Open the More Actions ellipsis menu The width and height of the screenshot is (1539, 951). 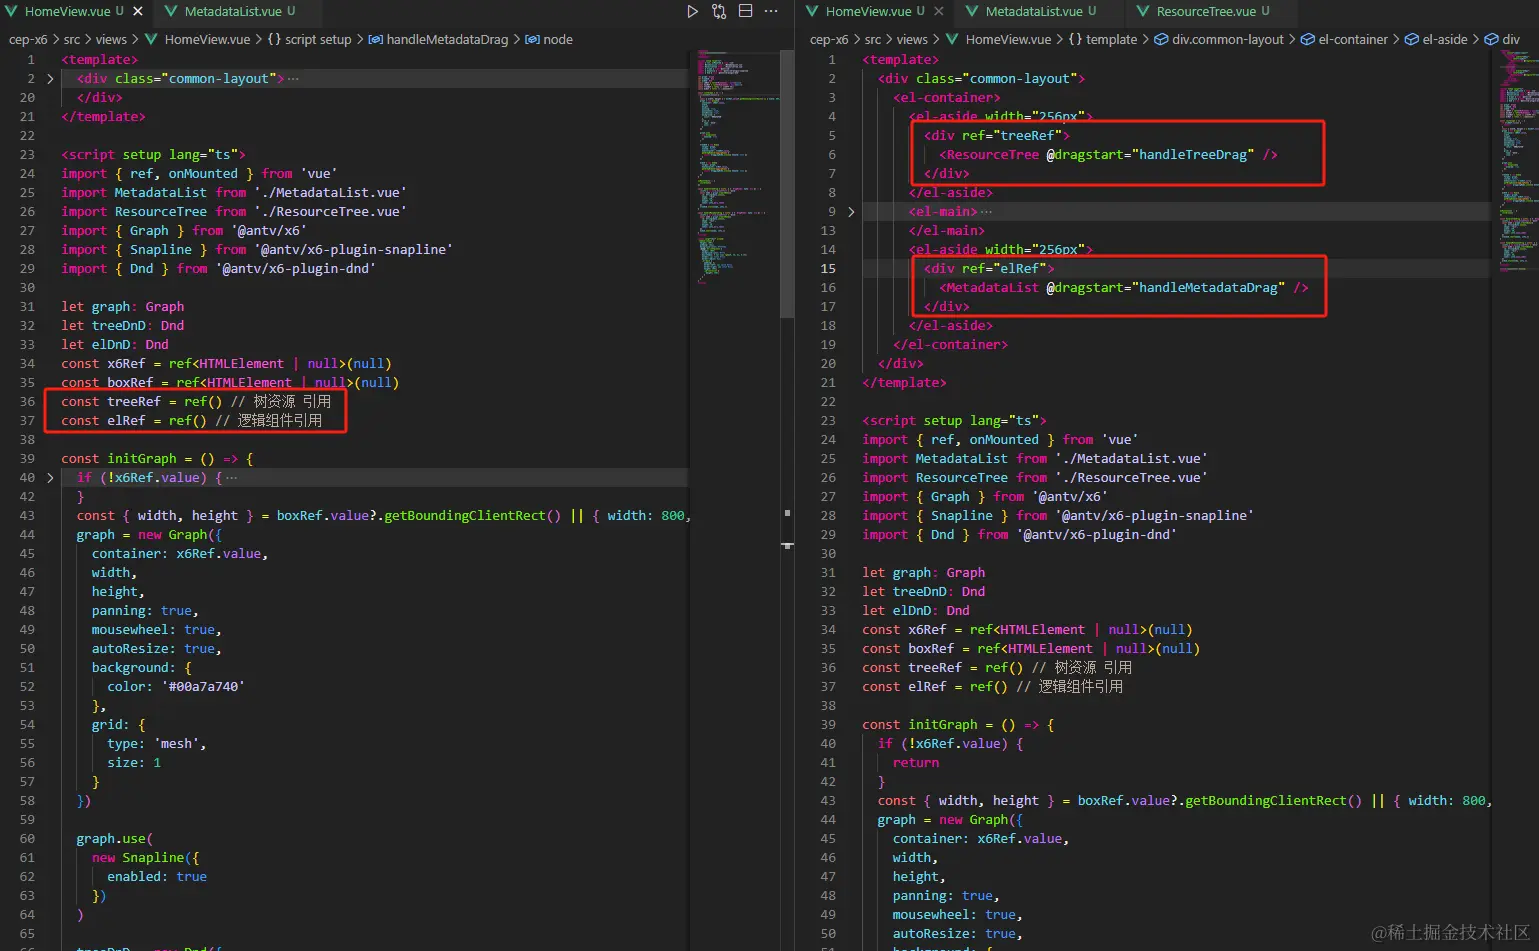point(771,11)
